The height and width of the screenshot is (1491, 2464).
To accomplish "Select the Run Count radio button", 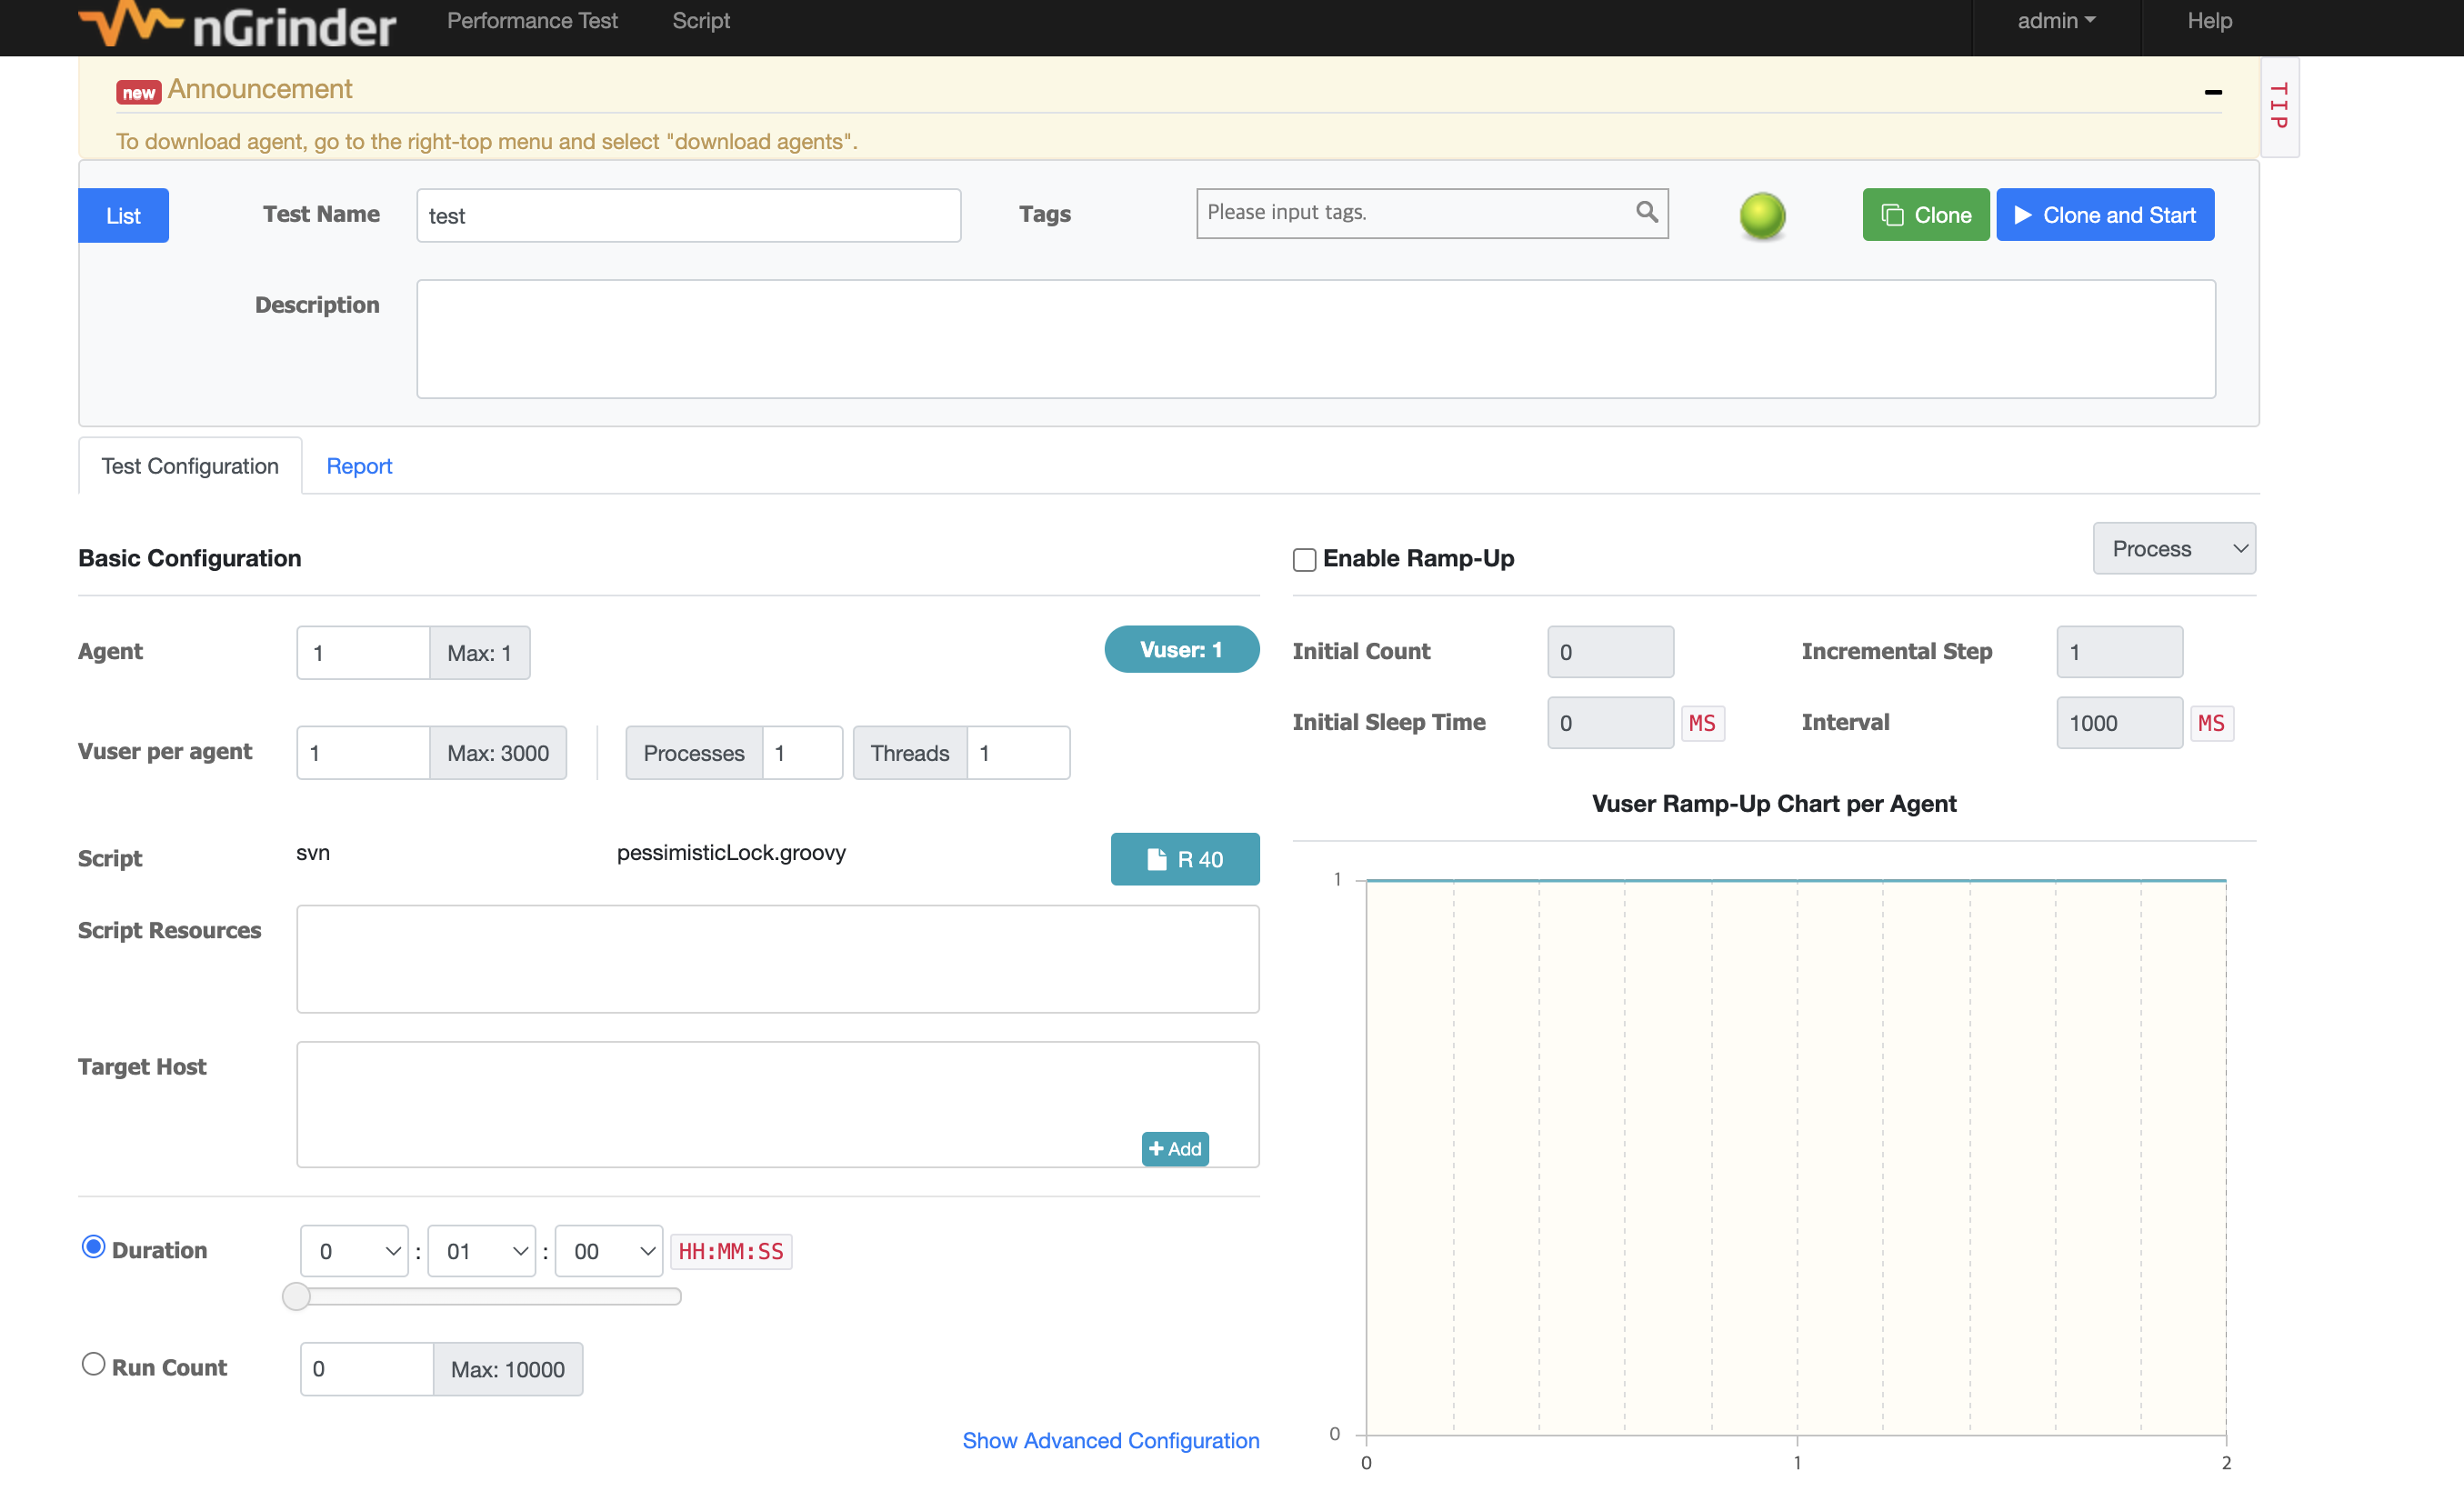I will point(93,1364).
